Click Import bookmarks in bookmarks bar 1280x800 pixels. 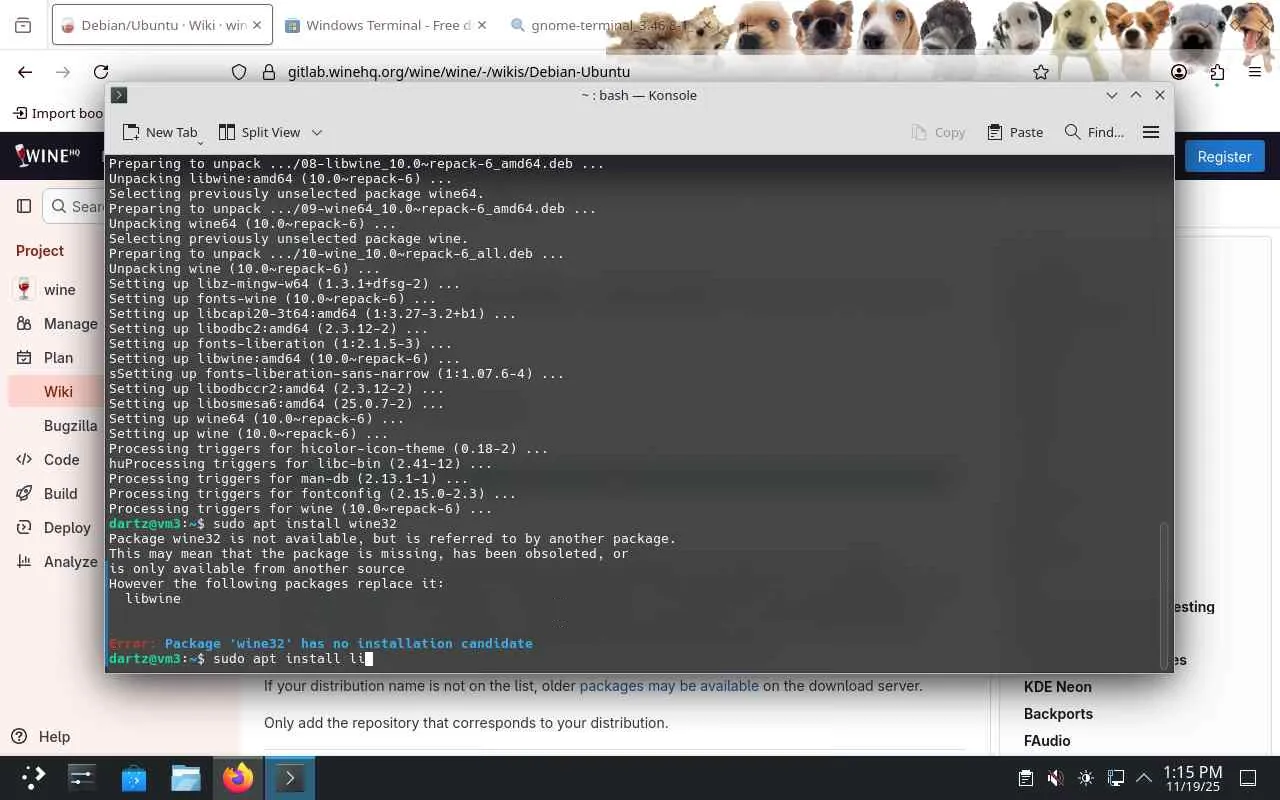pos(58,113)
